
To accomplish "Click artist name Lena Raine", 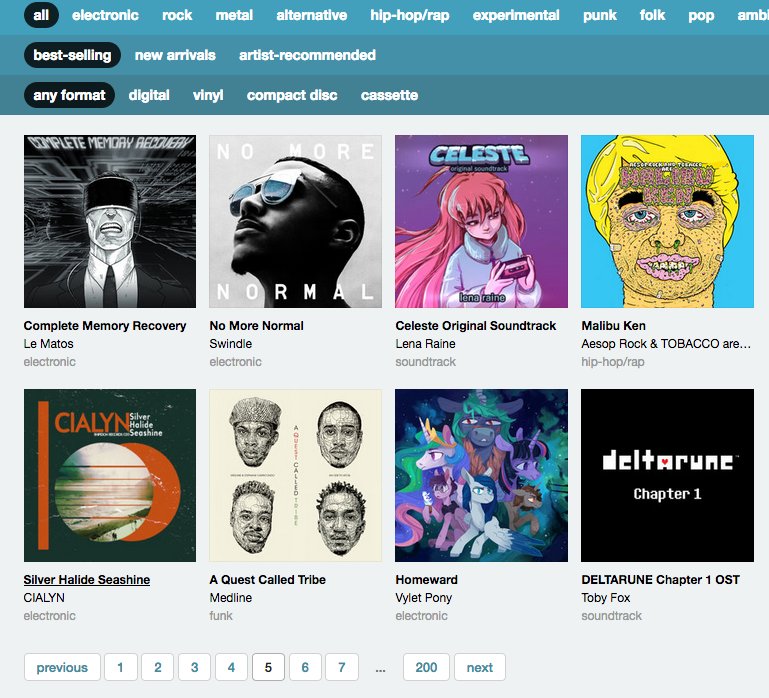I will tap(426, 344).
